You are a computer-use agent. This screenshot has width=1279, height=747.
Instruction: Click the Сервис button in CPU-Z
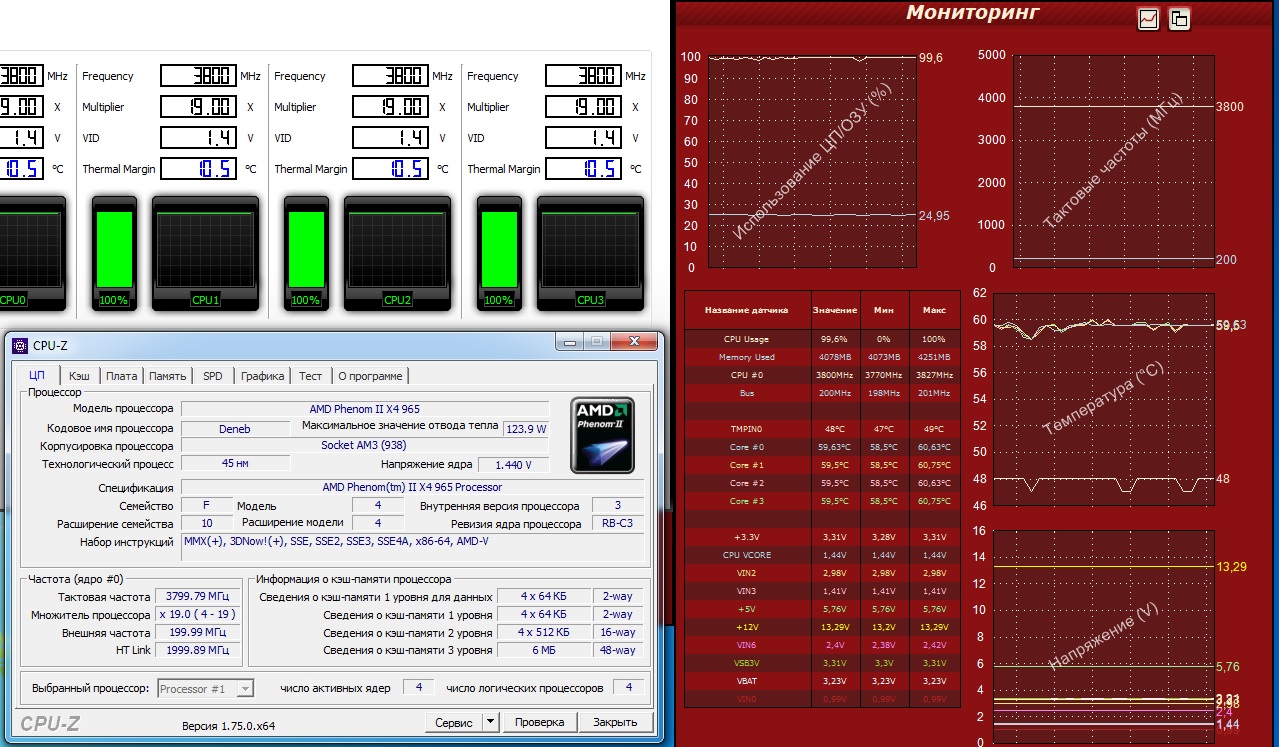[454, 722]
